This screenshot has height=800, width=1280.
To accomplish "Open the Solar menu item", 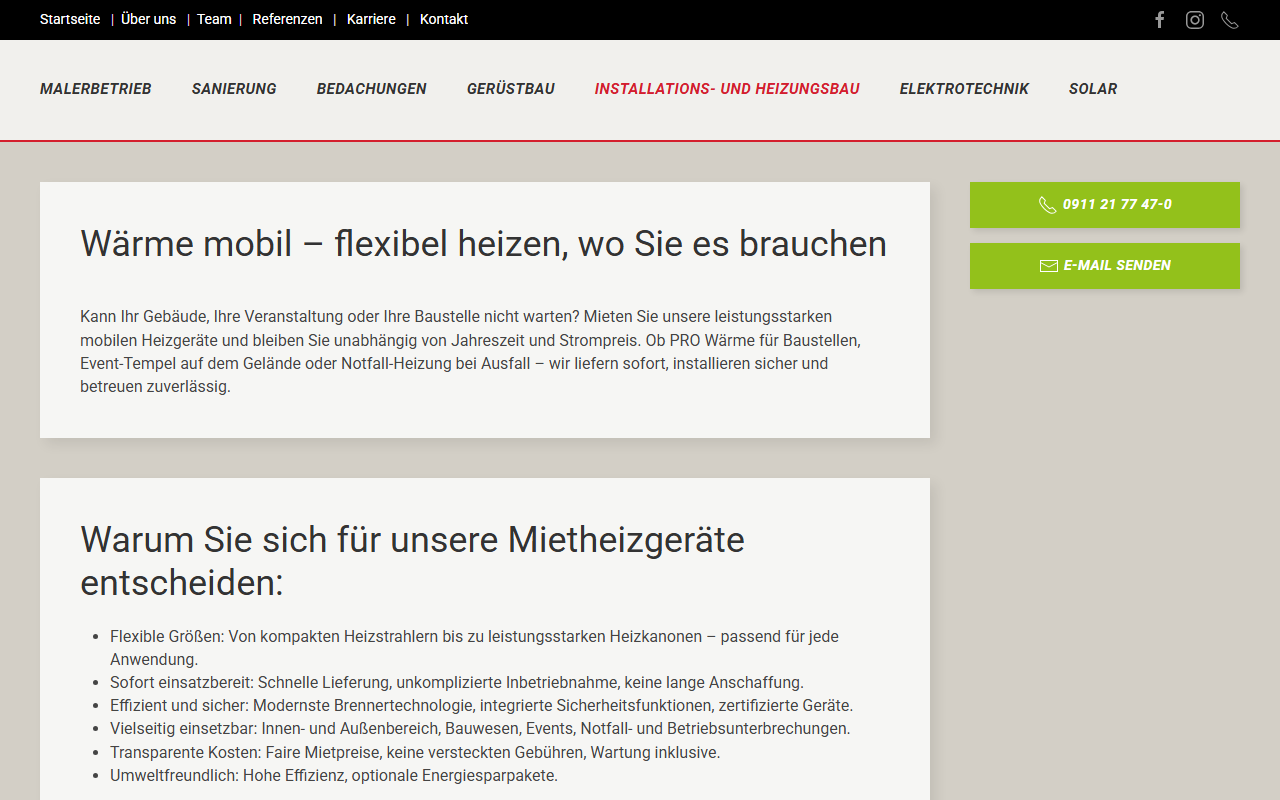I will click(1093, 89).
